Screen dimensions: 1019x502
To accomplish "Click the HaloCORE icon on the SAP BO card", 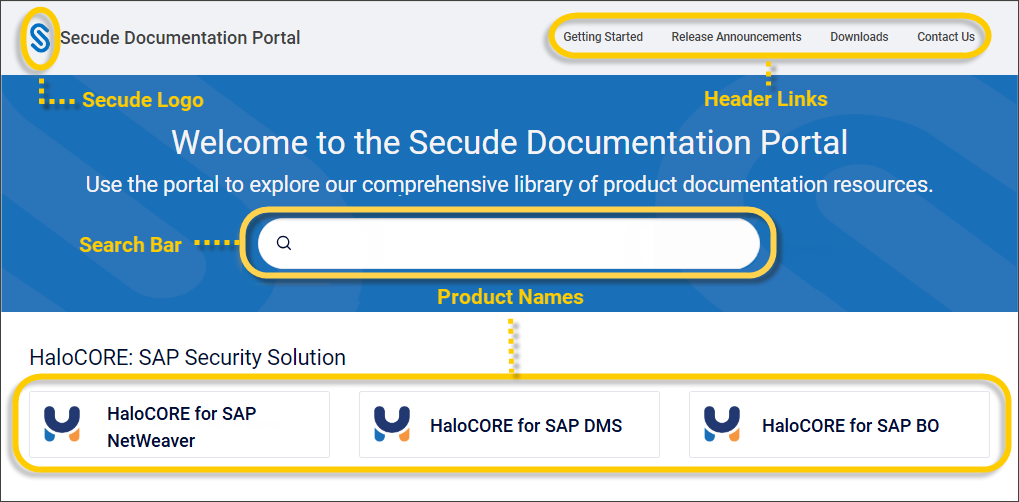I will [x=722, y=424].
